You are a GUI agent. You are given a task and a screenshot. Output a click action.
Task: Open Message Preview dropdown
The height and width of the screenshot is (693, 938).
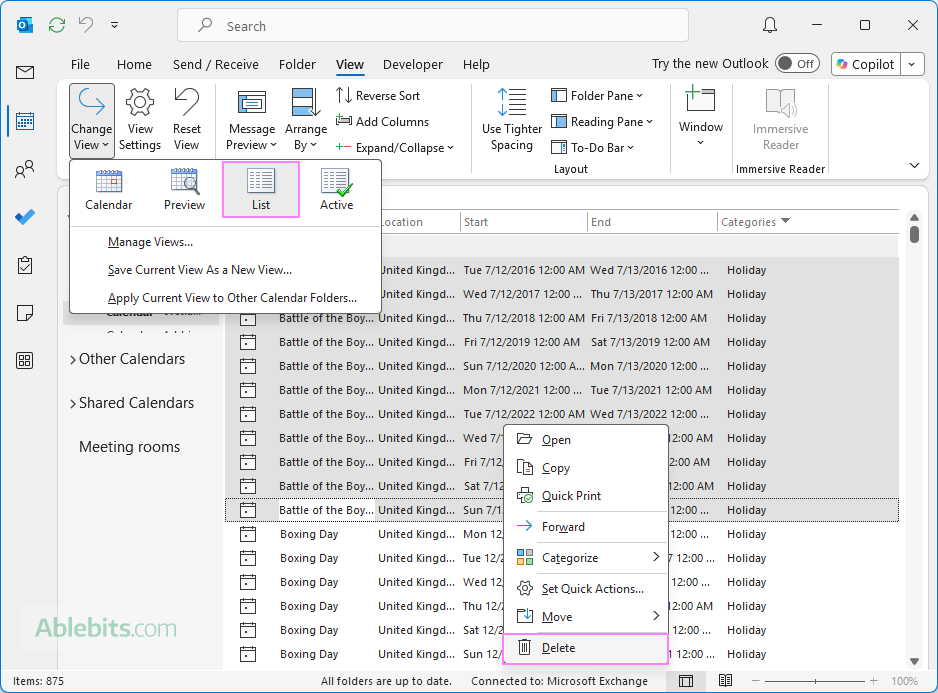coord(252,120)
